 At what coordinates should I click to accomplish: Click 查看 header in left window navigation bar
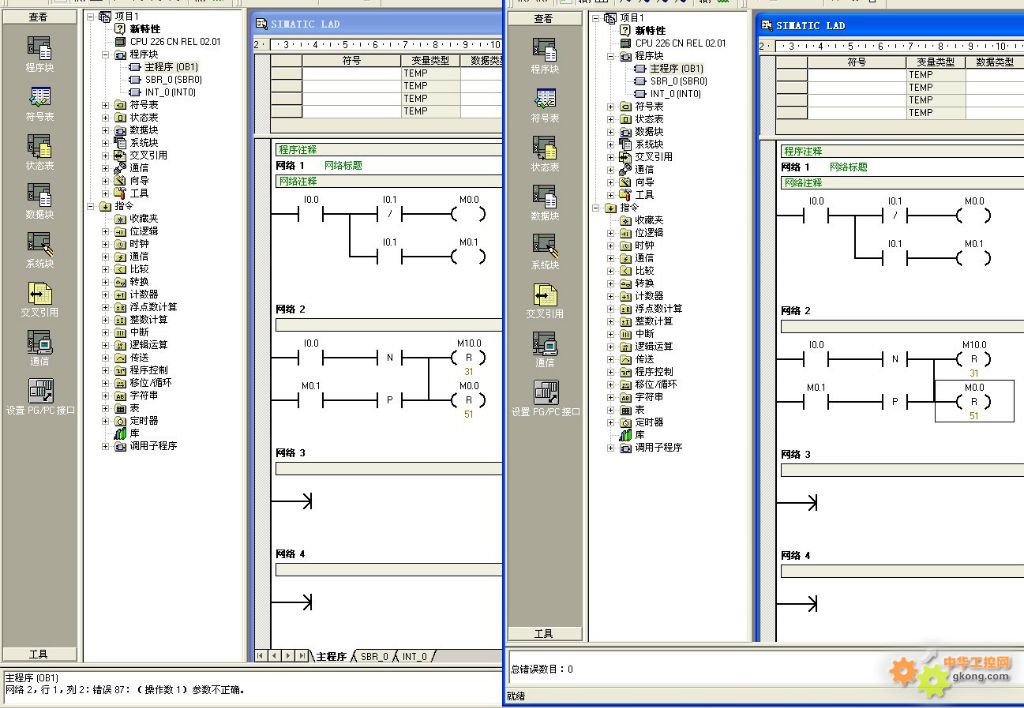39,17
